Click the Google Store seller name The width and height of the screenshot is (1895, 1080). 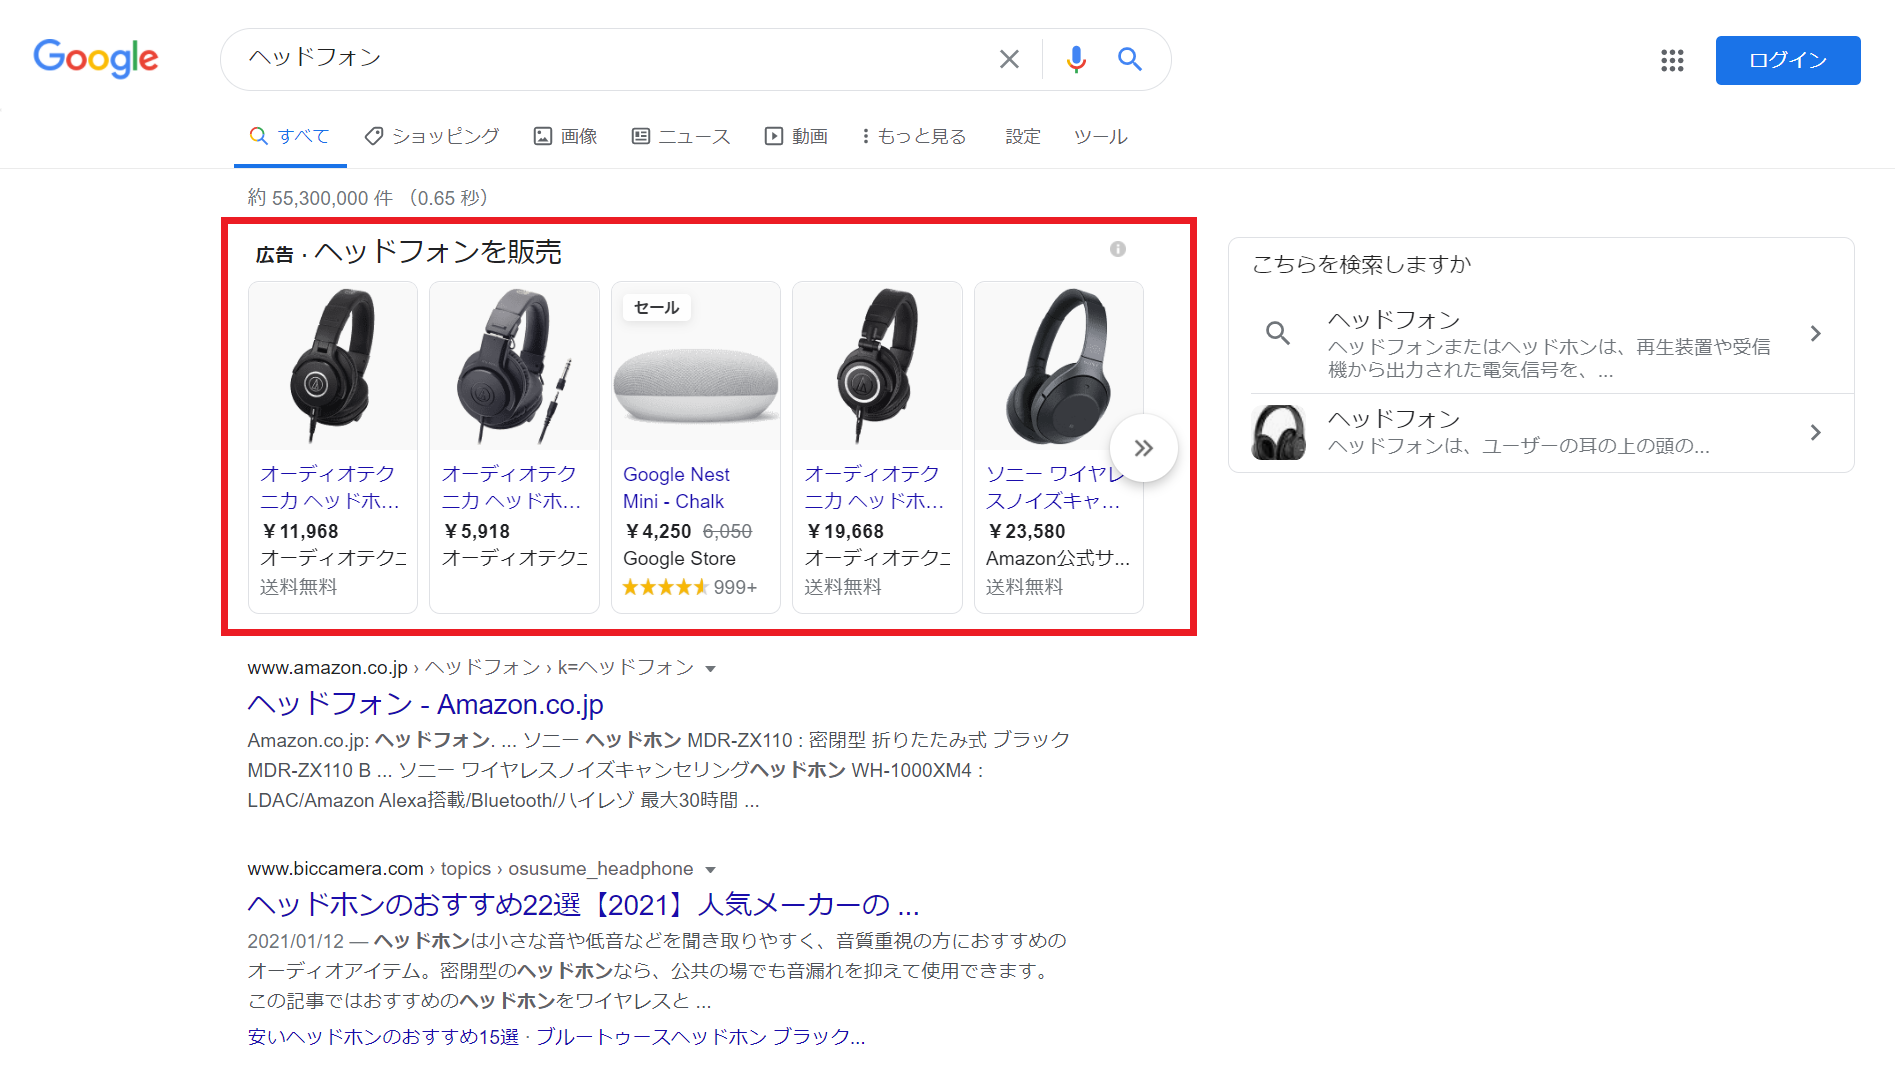click(679, 559)
